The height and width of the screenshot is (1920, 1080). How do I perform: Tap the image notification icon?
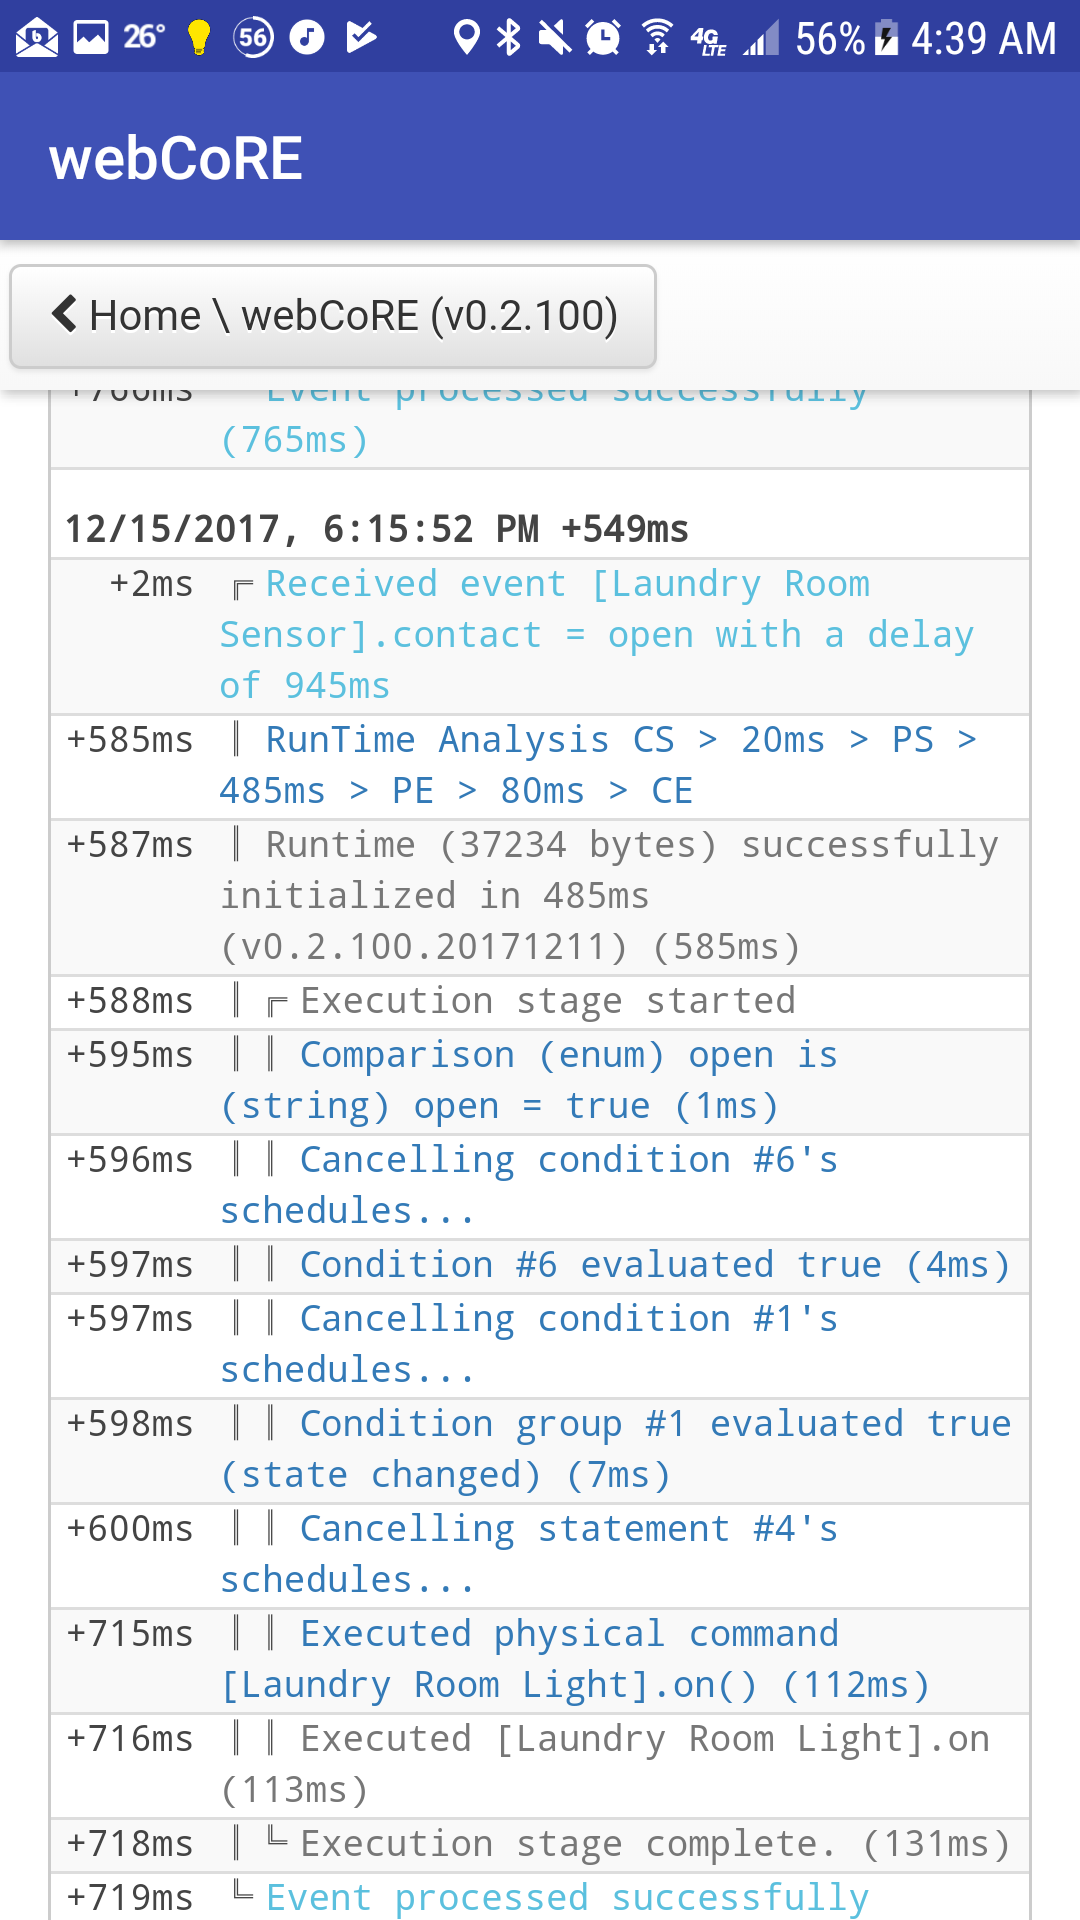pyautogui.click(x=91, y=38)
